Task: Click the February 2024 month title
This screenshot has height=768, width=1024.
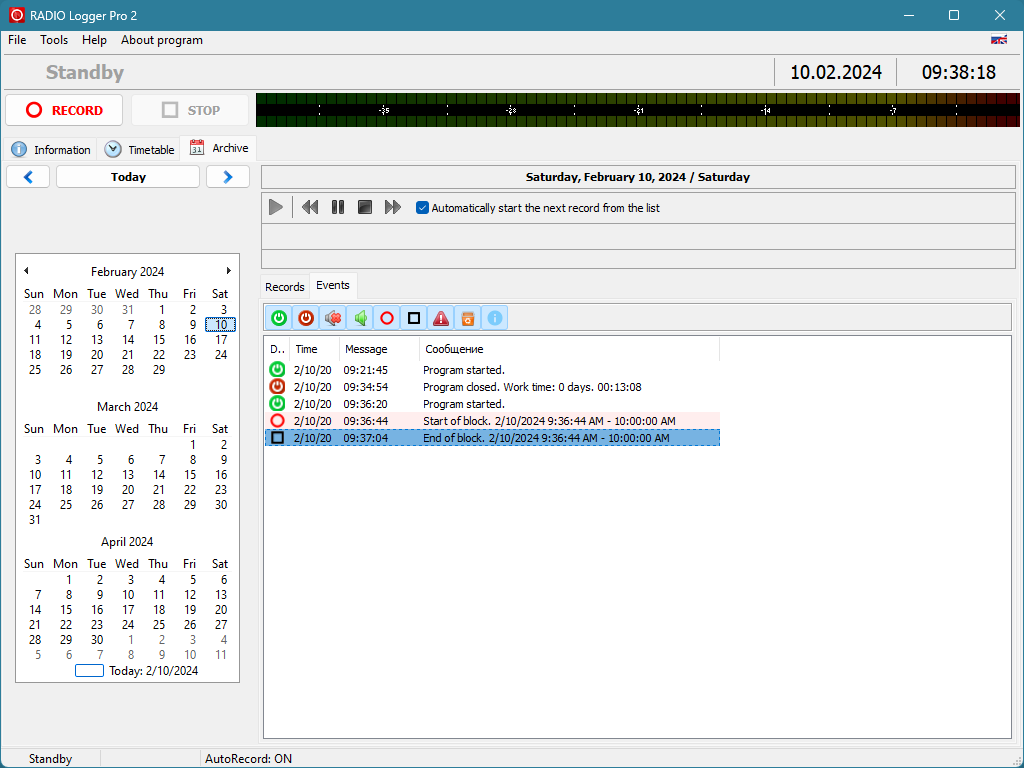Action: click(127, 272)
